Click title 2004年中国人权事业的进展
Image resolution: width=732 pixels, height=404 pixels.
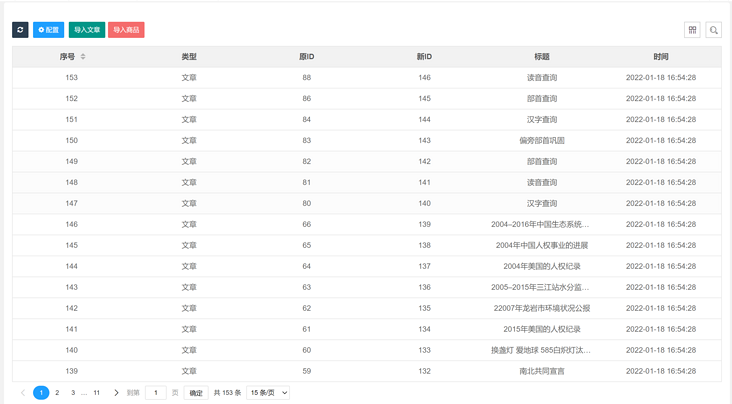tap(542, 245)
